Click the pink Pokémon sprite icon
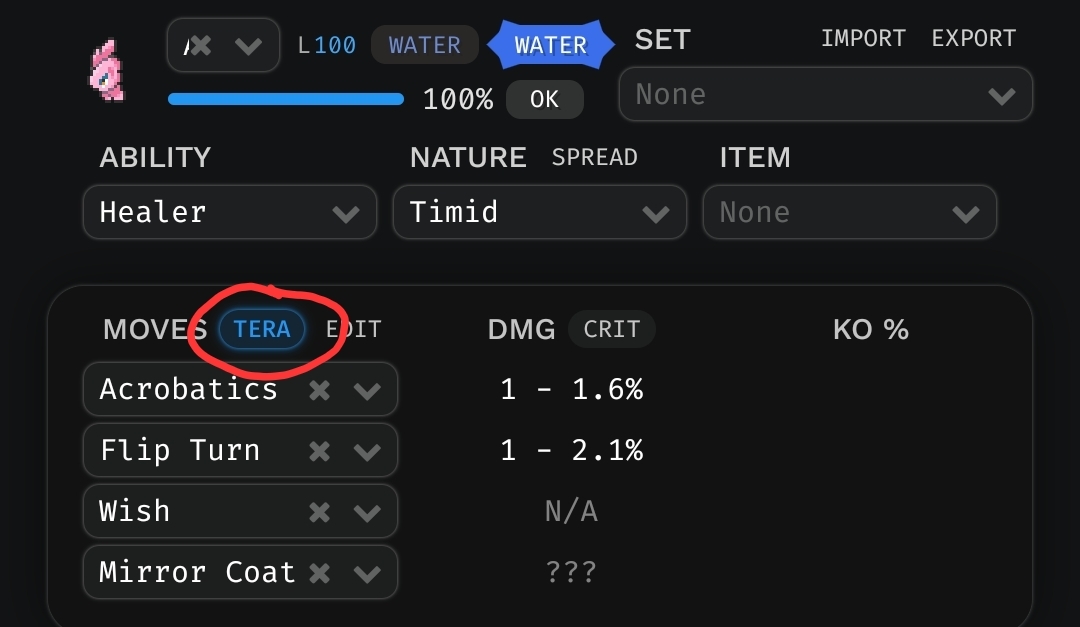This screenshot has height=627, width=1080. point(107,70)
